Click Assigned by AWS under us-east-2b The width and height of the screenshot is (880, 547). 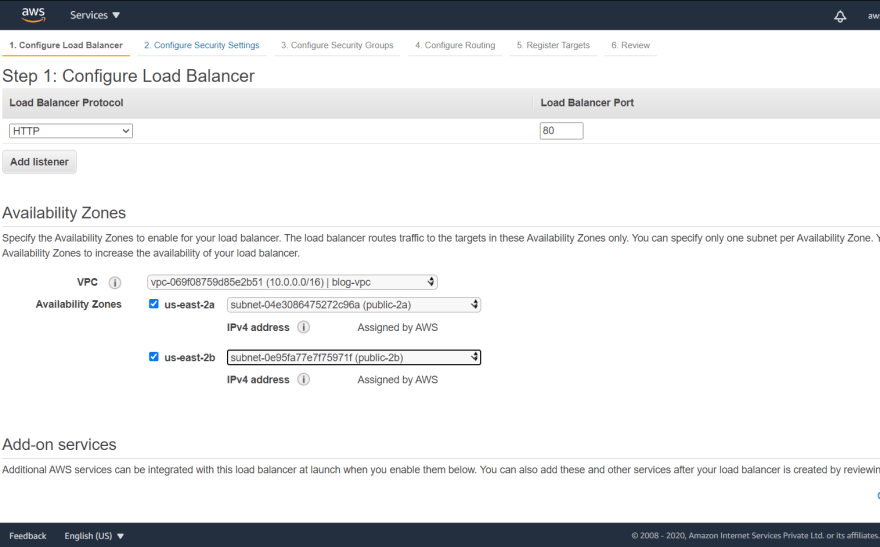397,380
